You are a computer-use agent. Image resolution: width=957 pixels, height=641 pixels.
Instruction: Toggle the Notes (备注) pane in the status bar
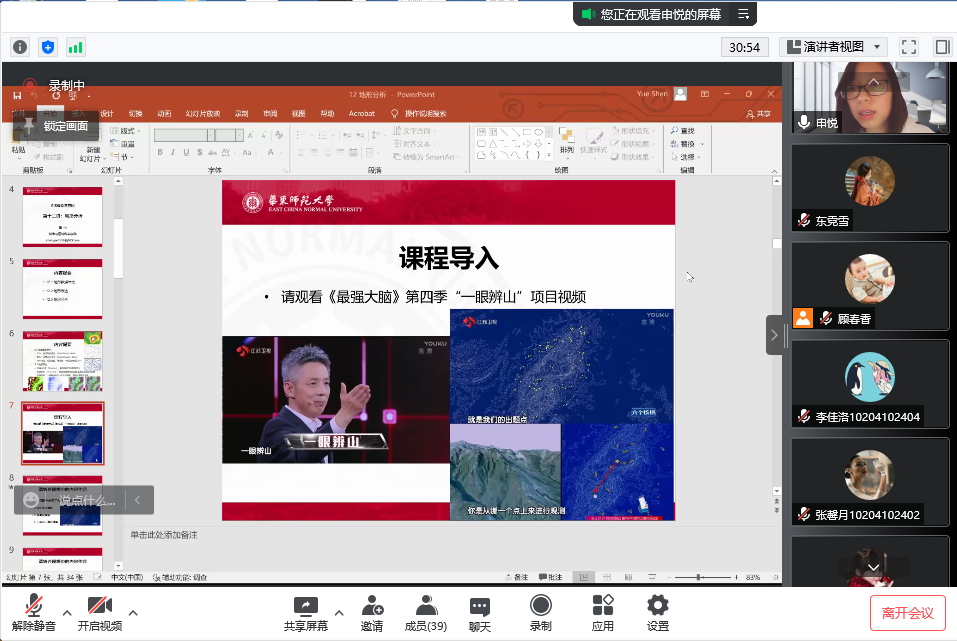517,577
